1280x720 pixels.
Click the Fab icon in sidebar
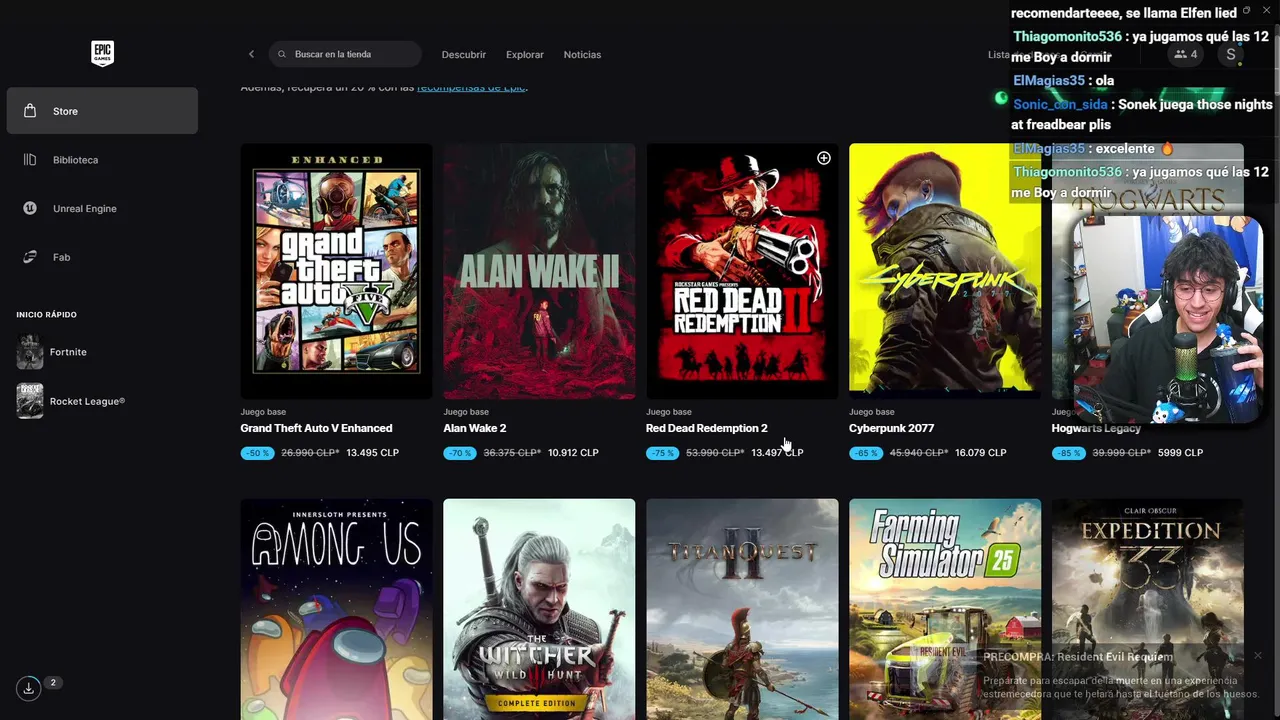coord(30,257)
